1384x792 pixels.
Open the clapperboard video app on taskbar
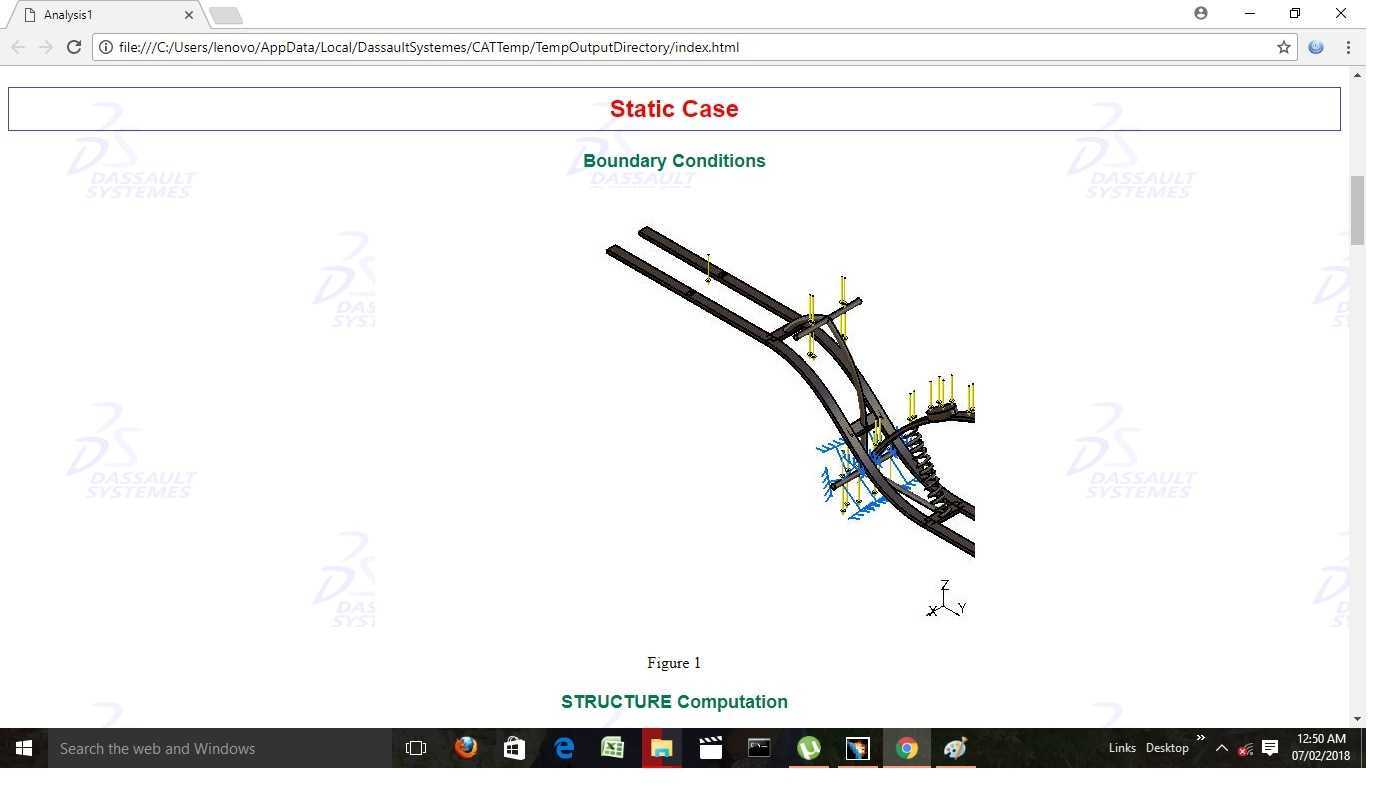click(x=710, y=748)
